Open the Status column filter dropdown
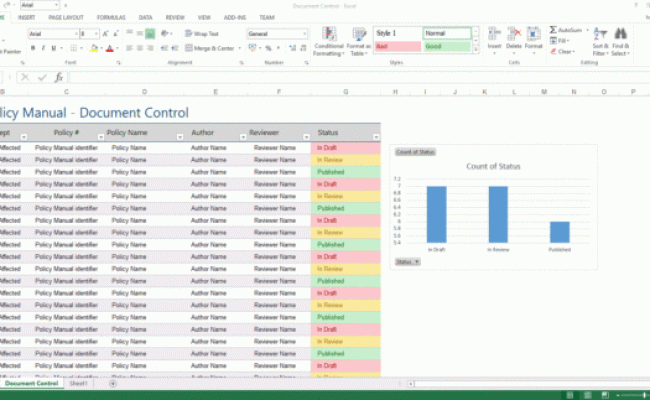This screenshot has width=650, height=400. [376, 137]
